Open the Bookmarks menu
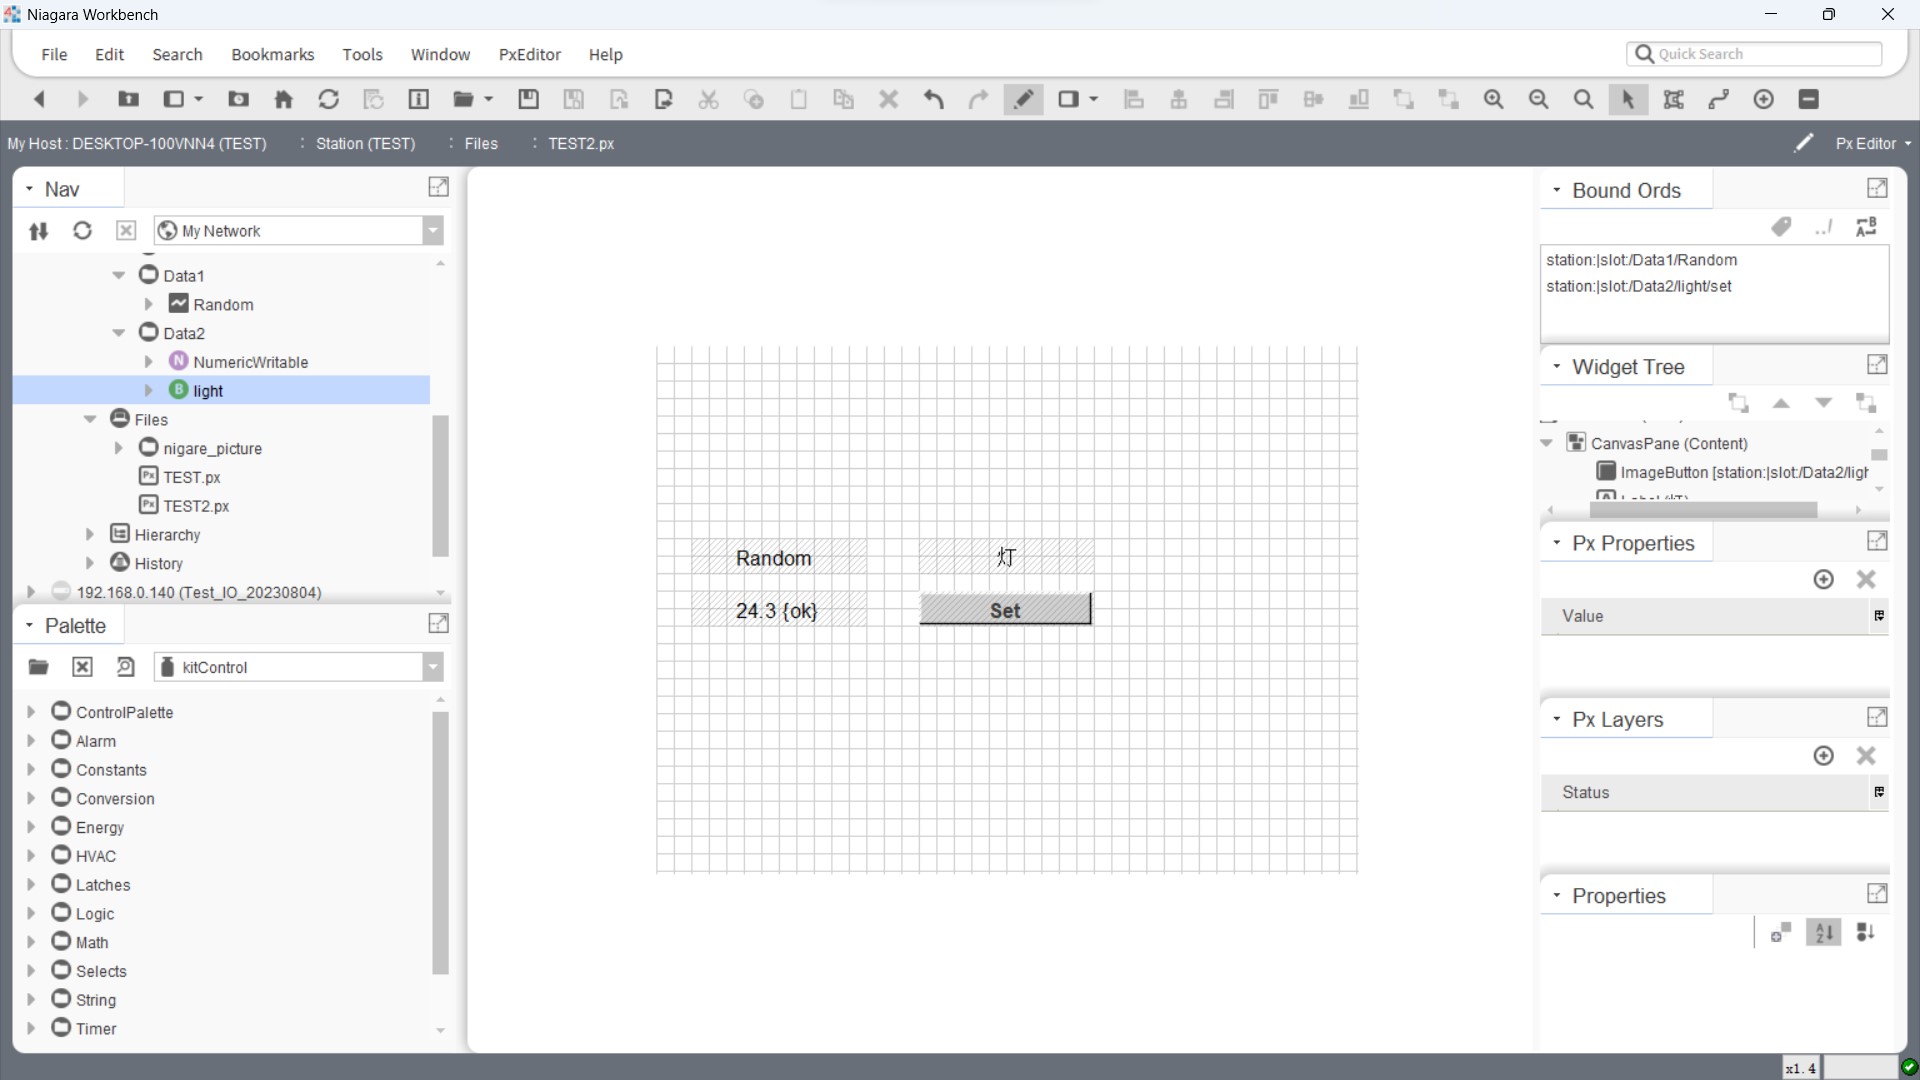Viewport: 1920px width, 1080px height. pyautogui.click(x=272, y=55)
